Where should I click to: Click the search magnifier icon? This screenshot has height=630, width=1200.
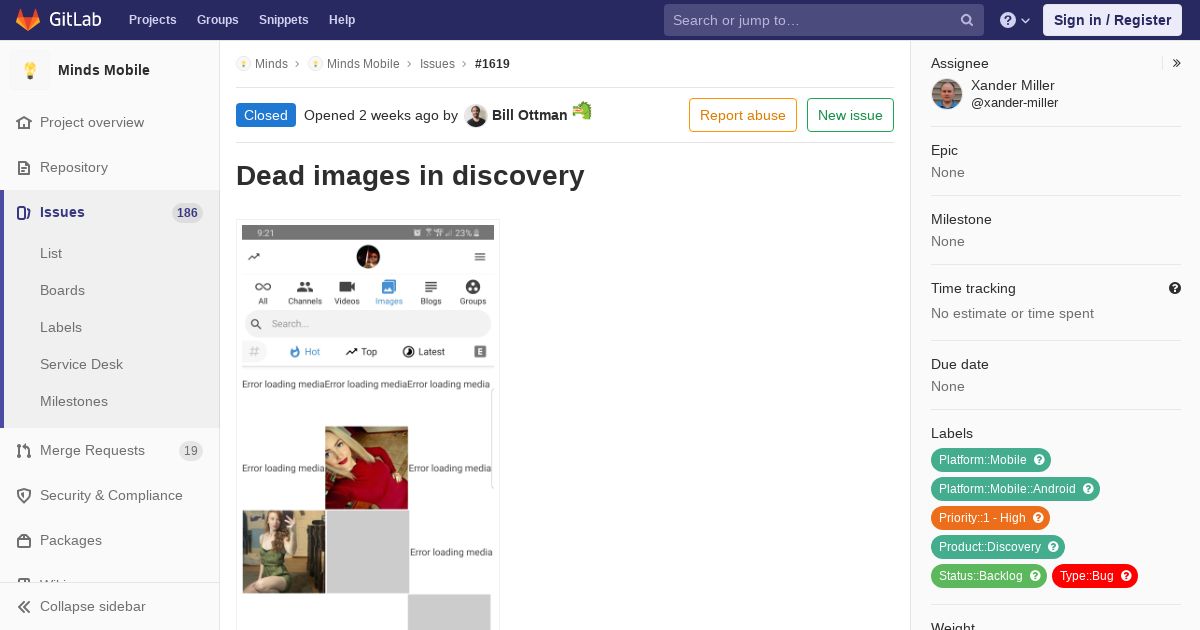pos(966,20)
